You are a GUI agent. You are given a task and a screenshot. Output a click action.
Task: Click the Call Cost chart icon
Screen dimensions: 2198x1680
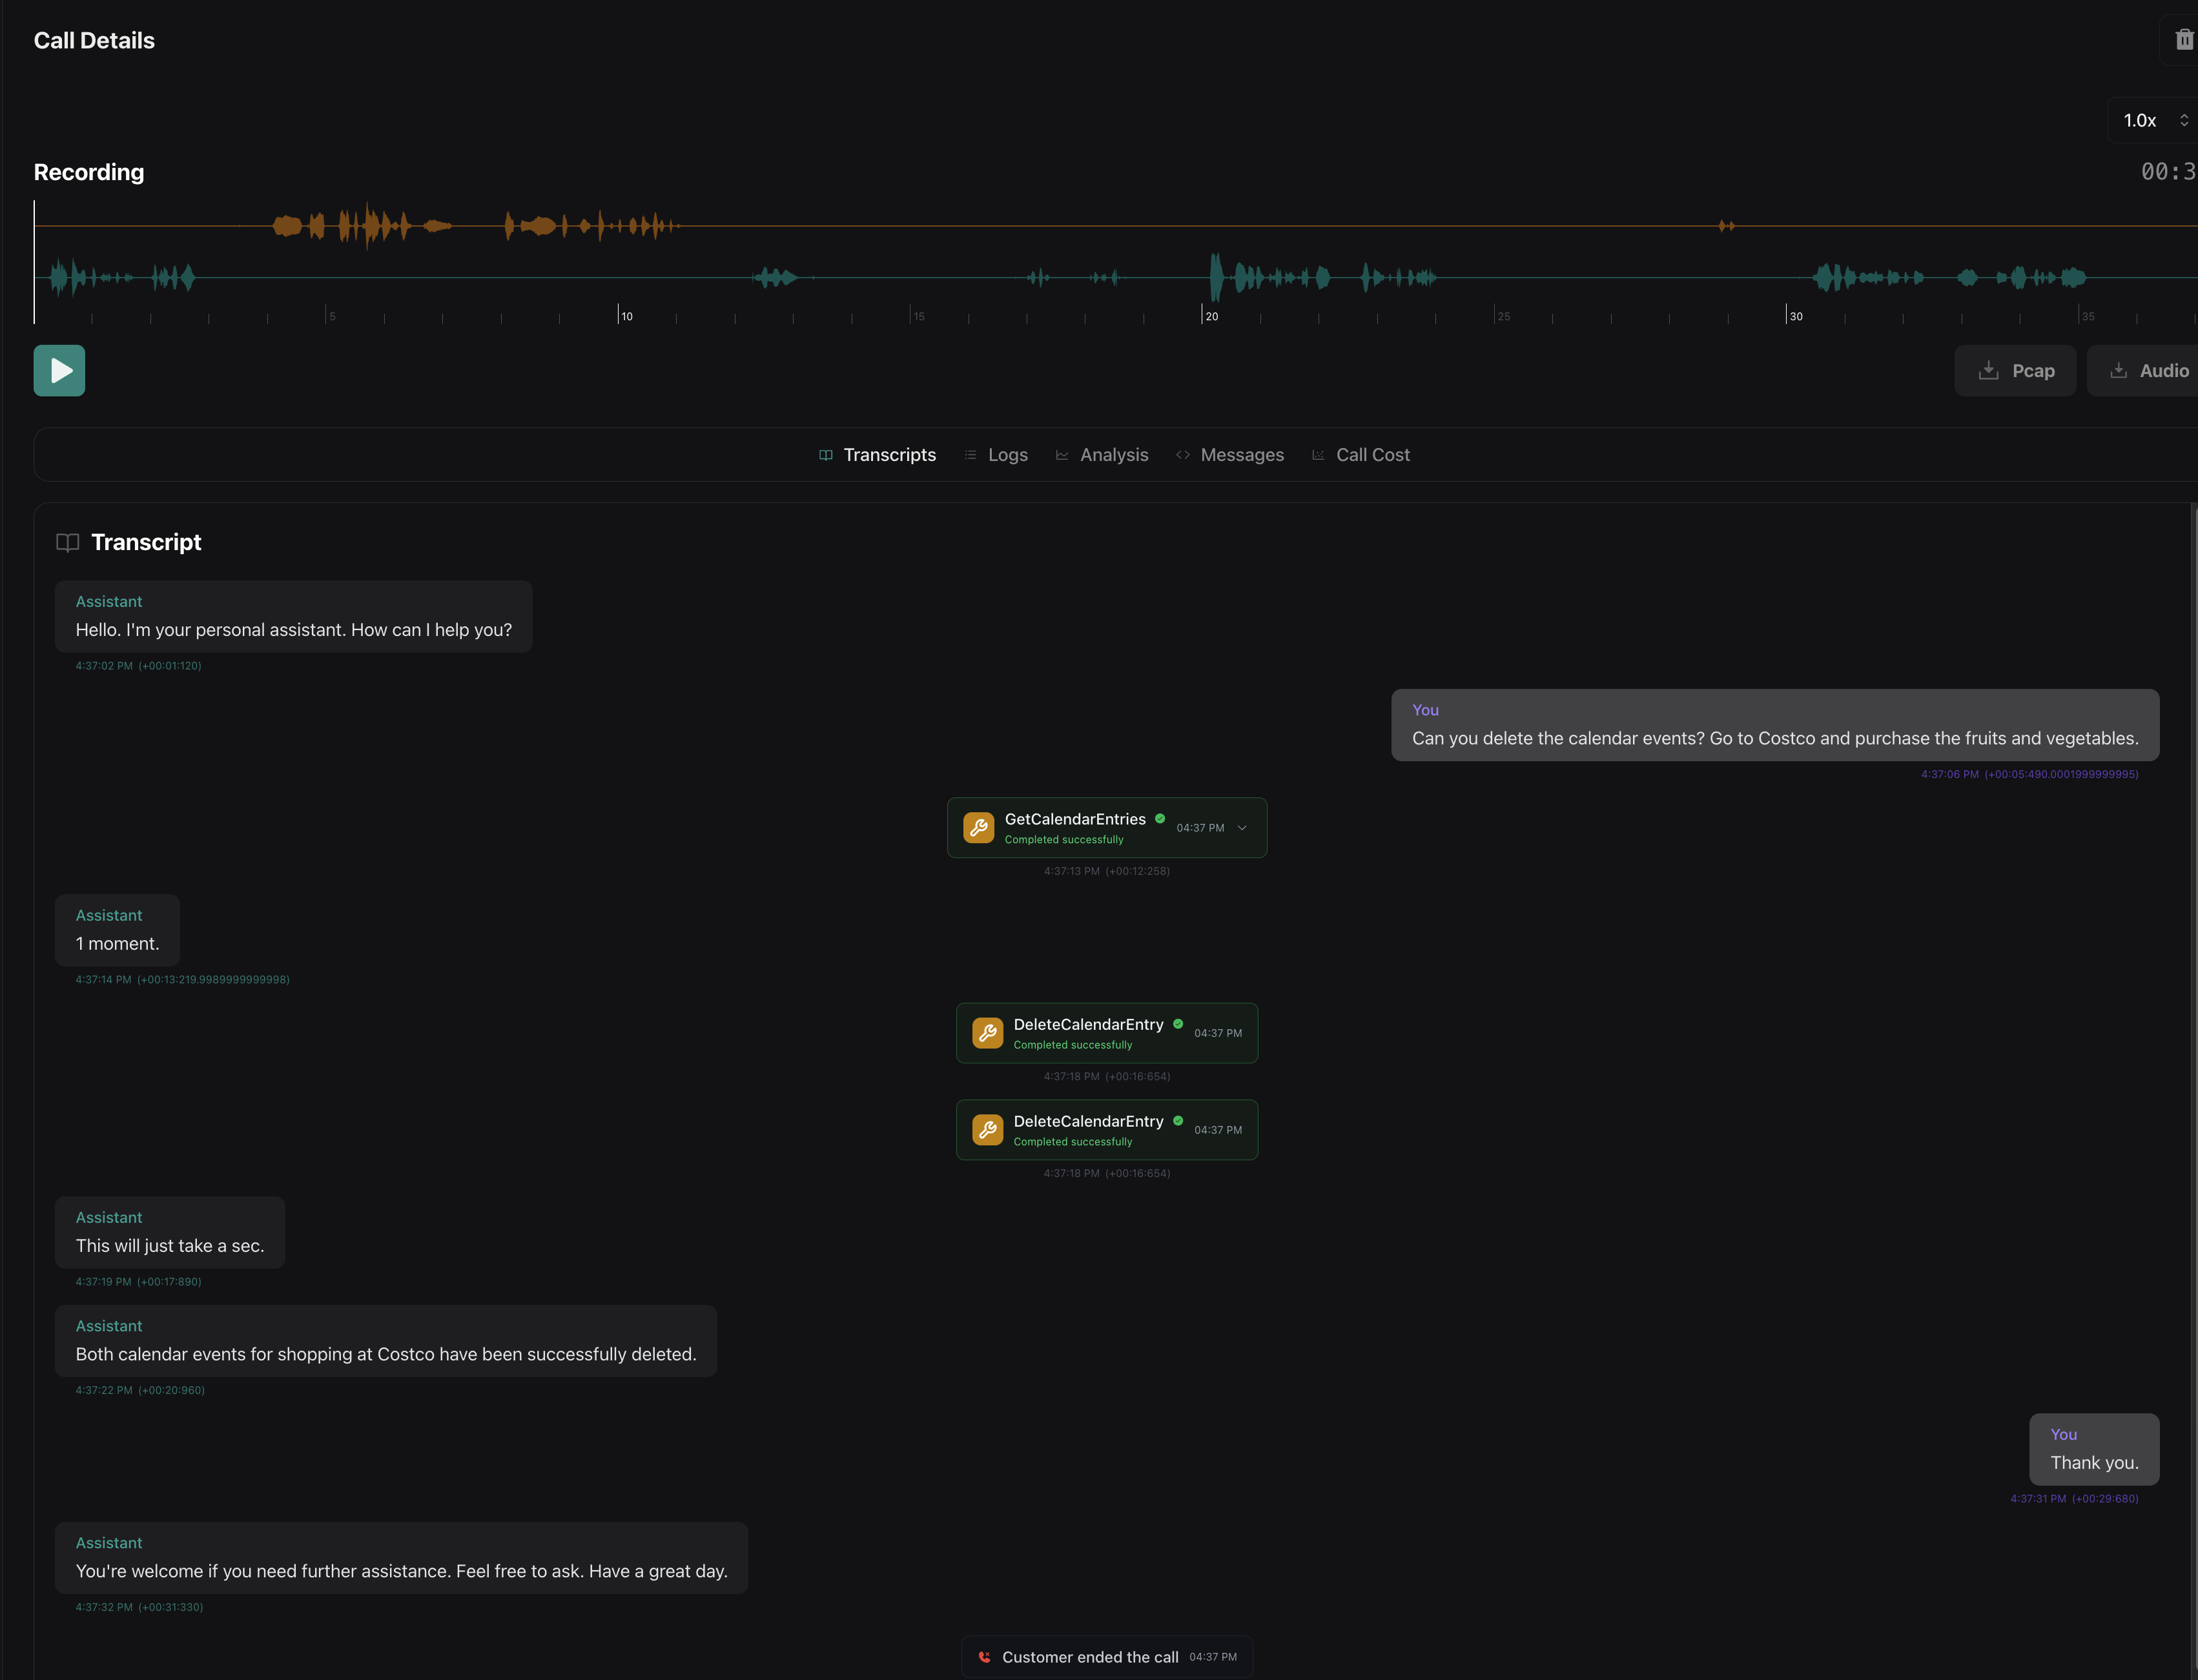point(1319,454)
